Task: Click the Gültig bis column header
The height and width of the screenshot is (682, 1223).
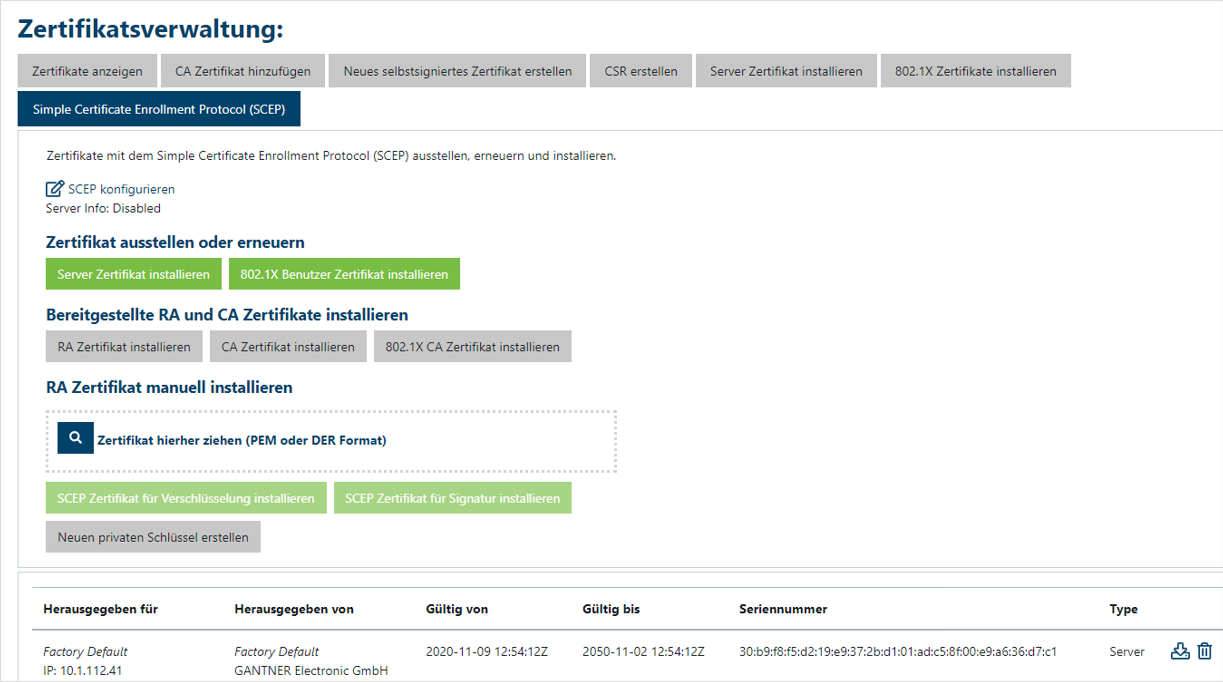Action: pyautogui.click(x=611, y=609)
